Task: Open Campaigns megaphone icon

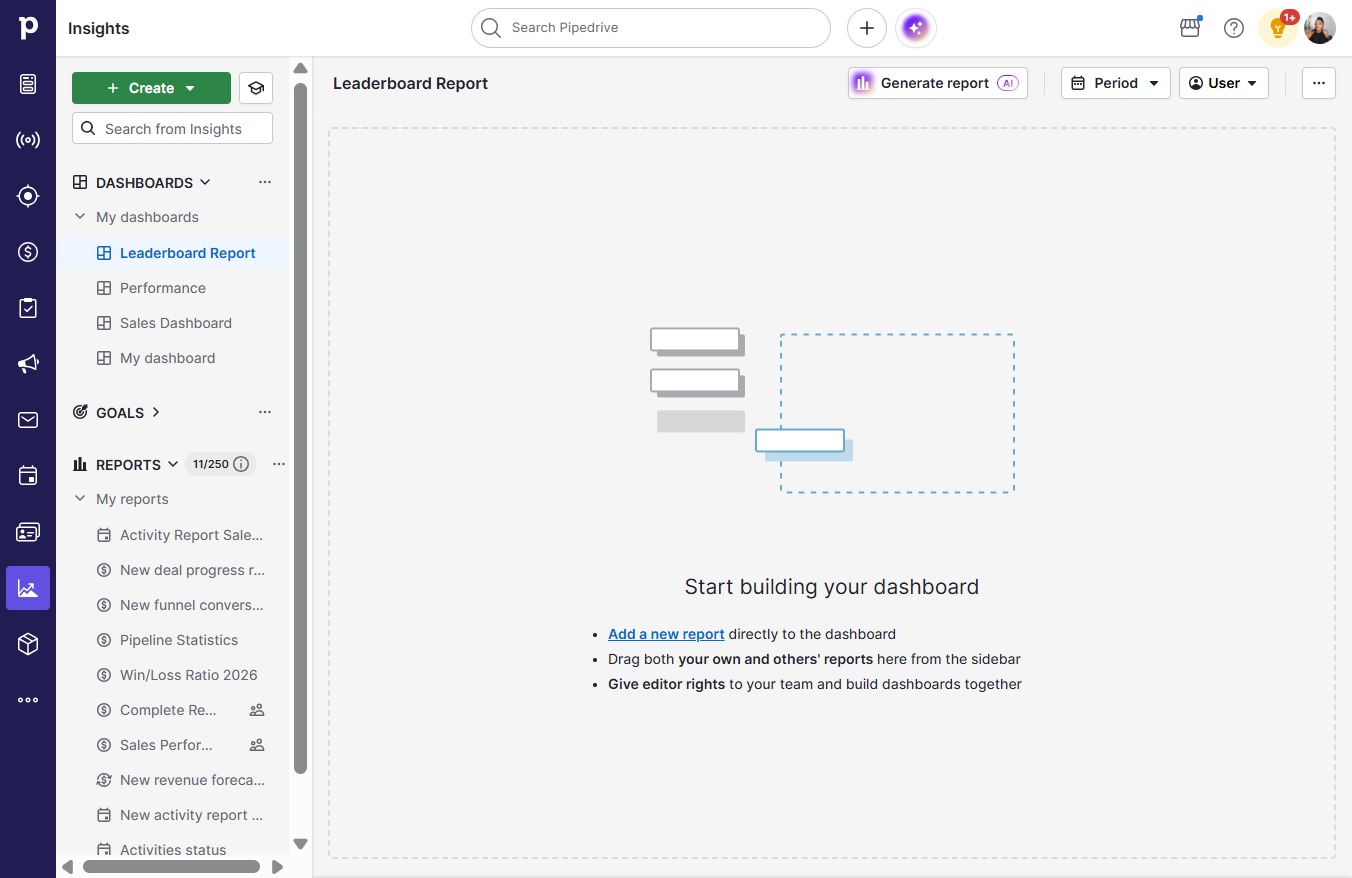Action: [28, 364]
